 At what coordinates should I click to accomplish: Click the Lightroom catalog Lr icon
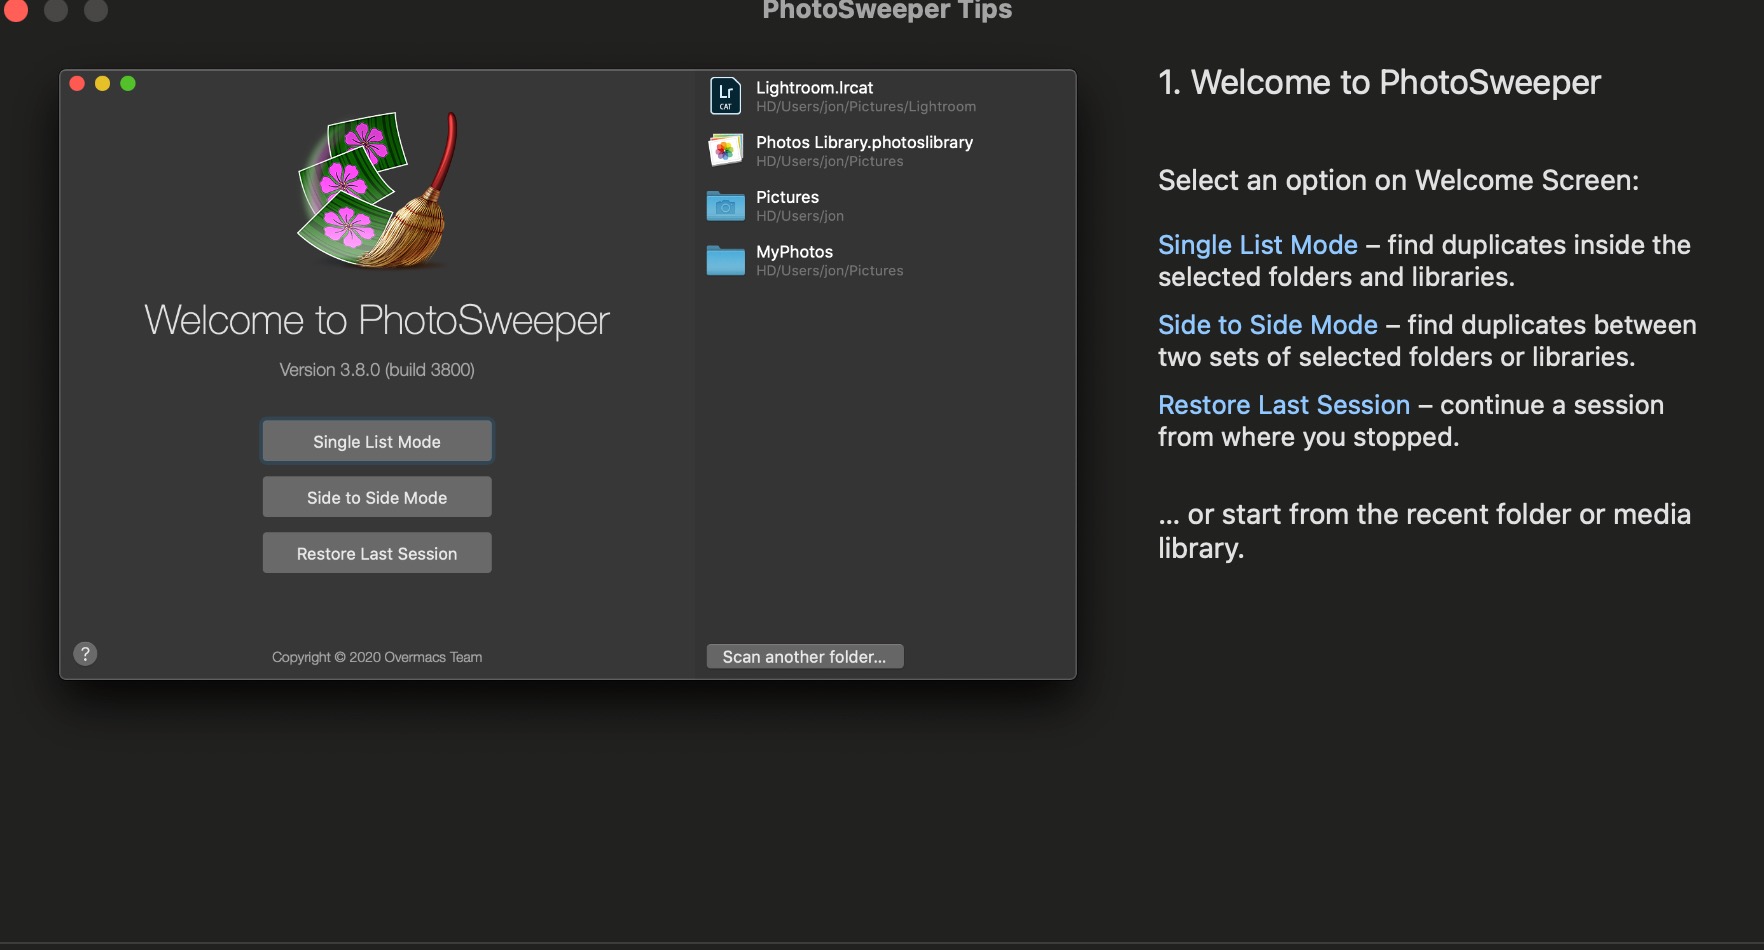click(726, 96)
